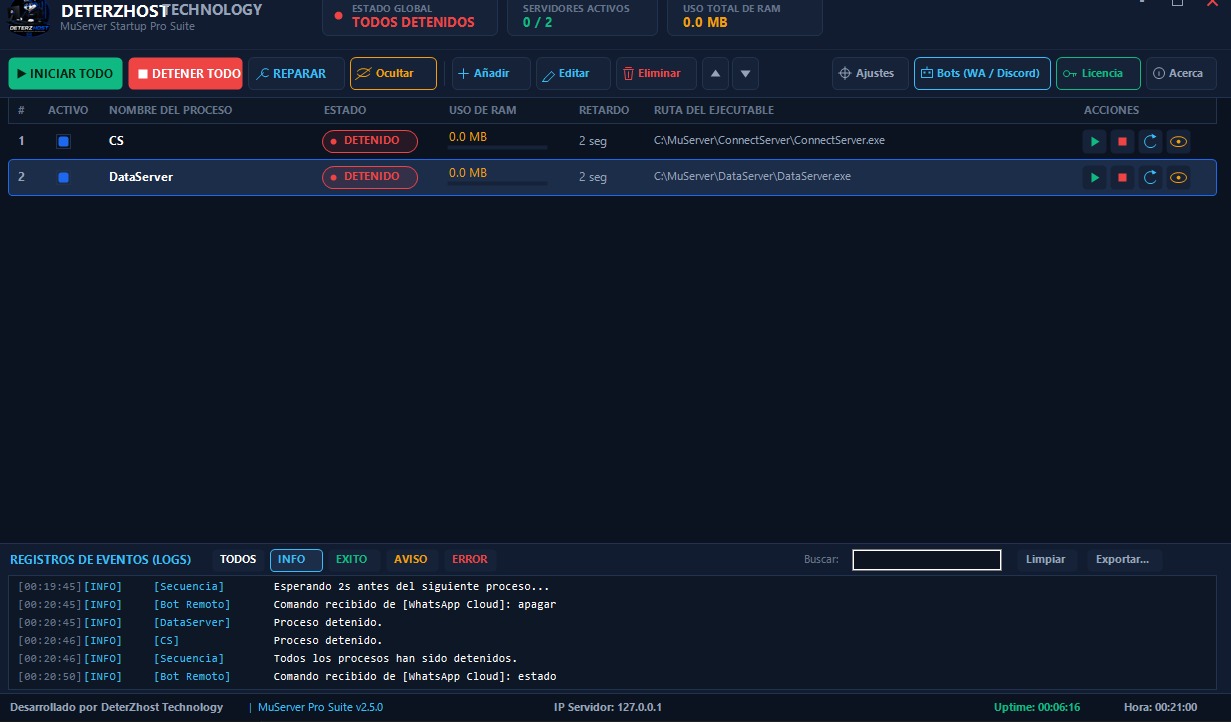Click the DeterZhost logo icon

coord(28,18)
